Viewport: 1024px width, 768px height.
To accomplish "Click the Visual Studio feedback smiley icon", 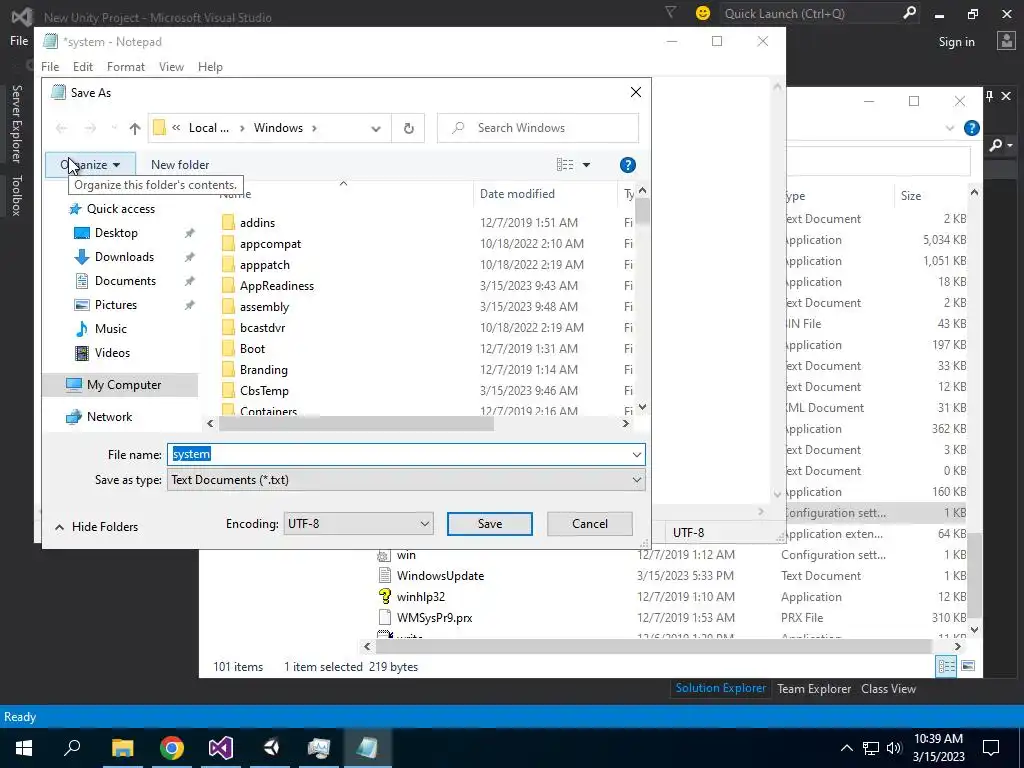I will 703,13.
